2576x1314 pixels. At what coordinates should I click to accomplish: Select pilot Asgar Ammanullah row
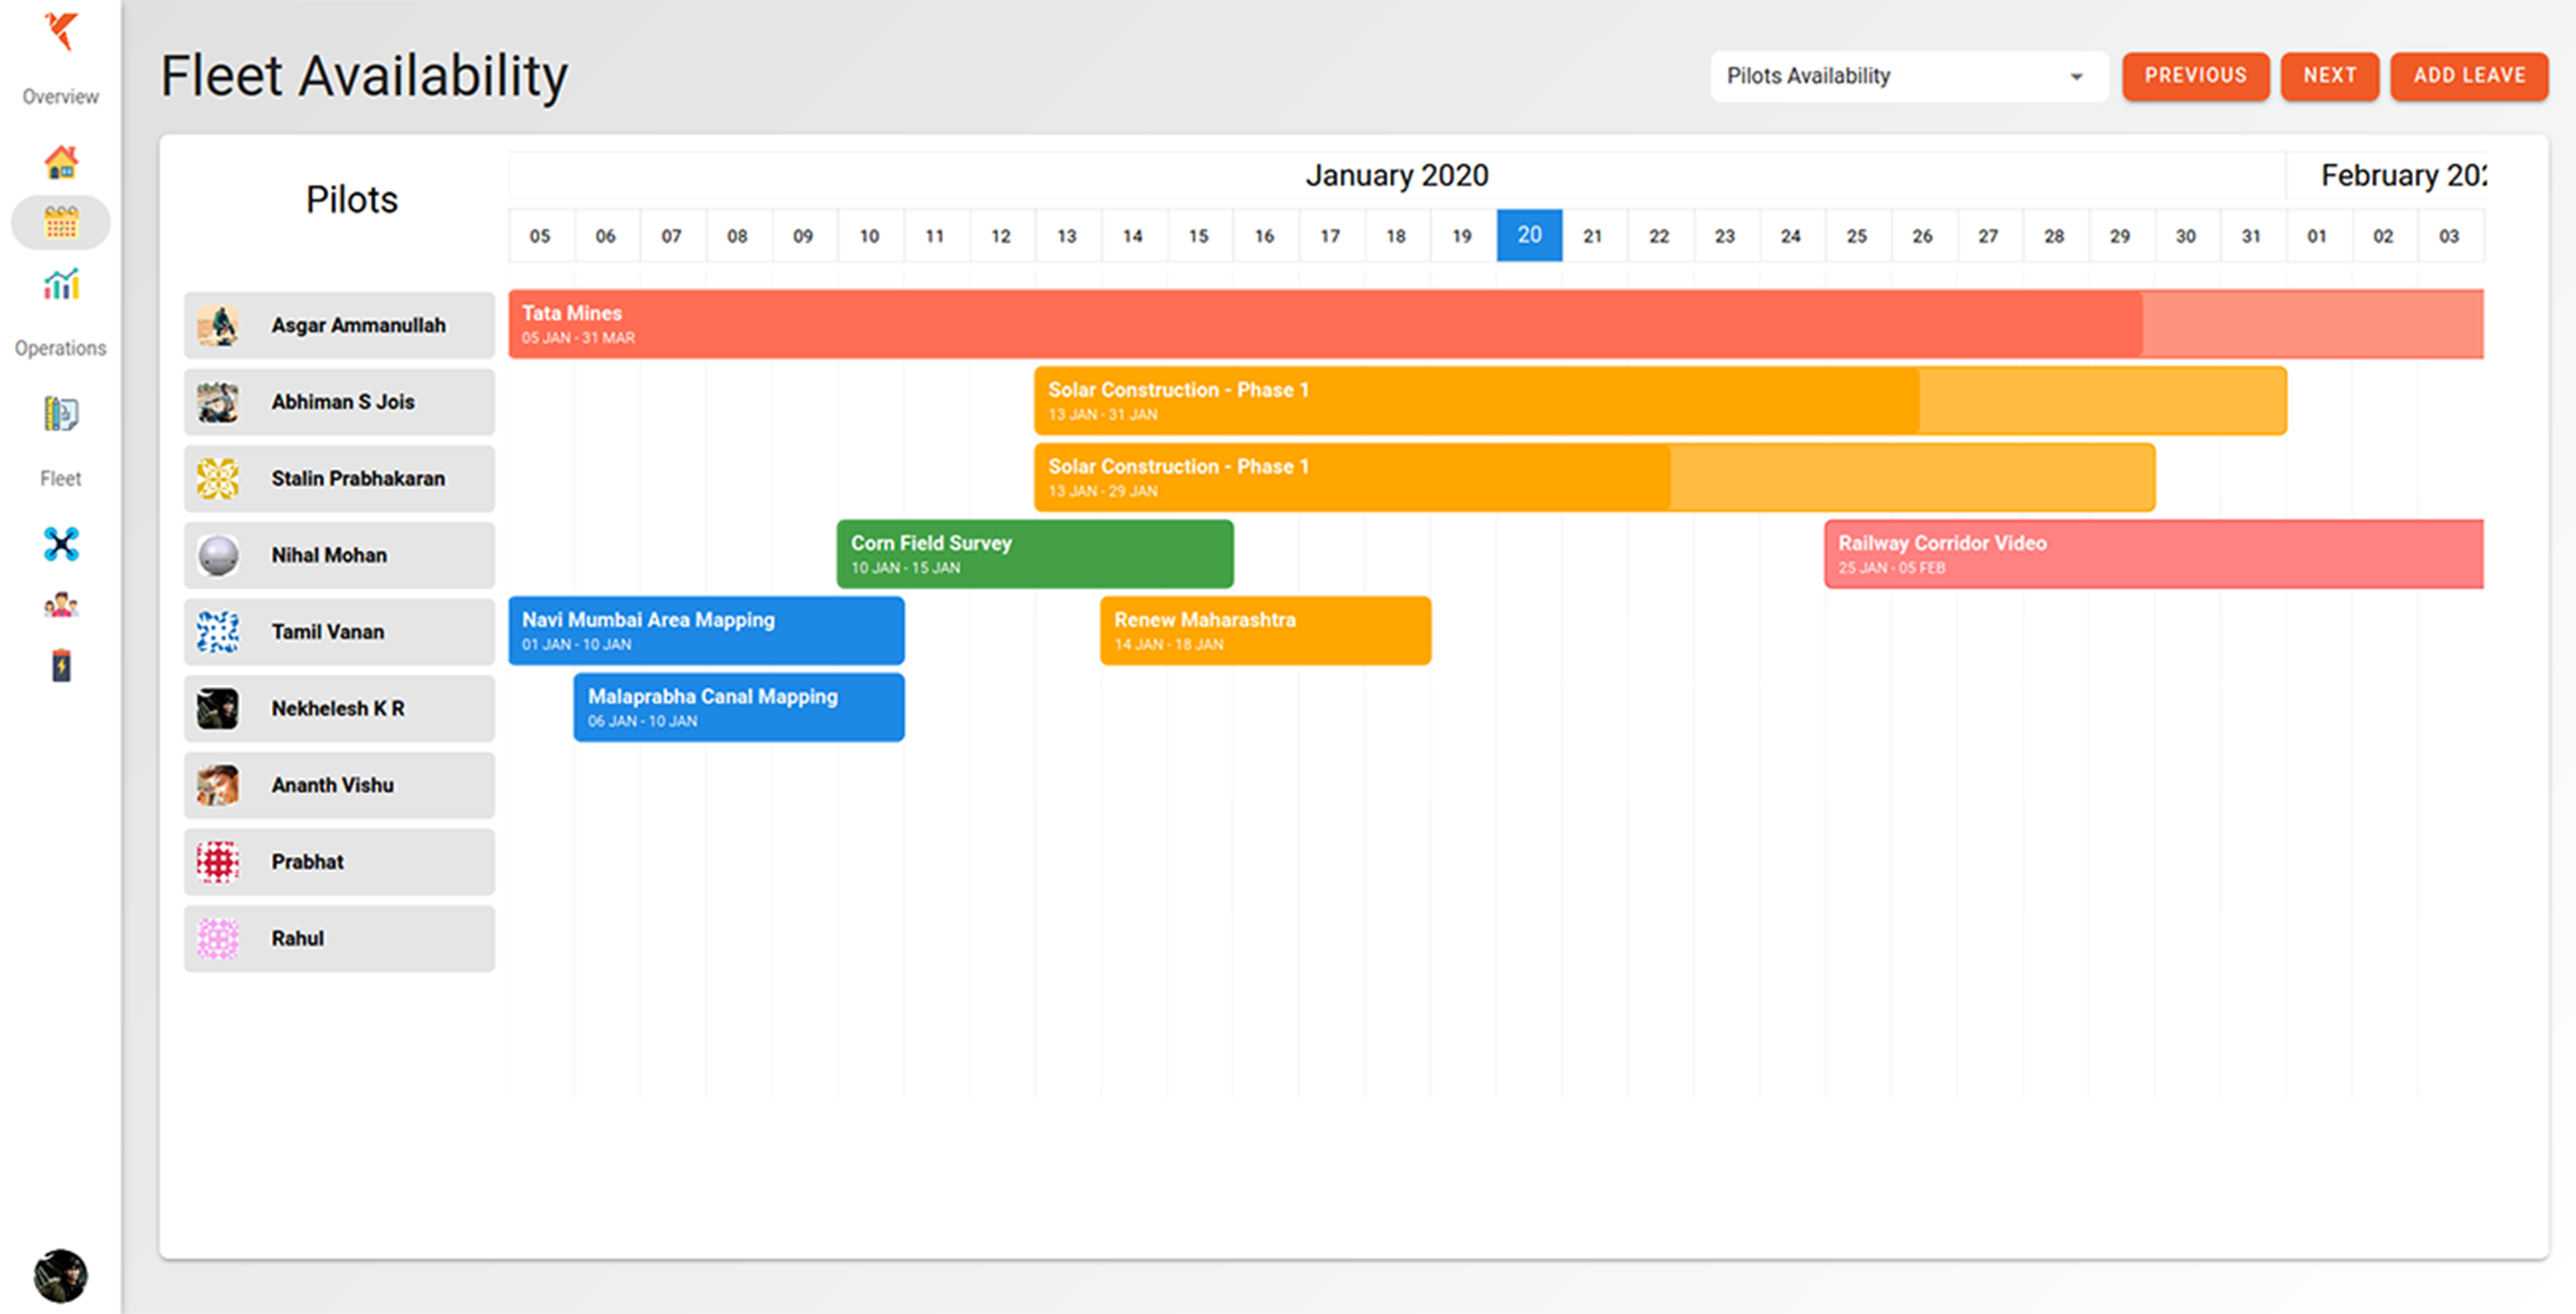[x=339, y=325]
